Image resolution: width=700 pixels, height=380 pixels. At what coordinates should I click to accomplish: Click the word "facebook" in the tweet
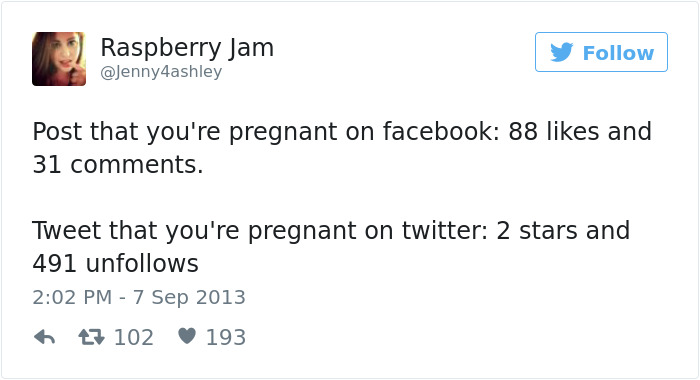(x=441, y=131)
